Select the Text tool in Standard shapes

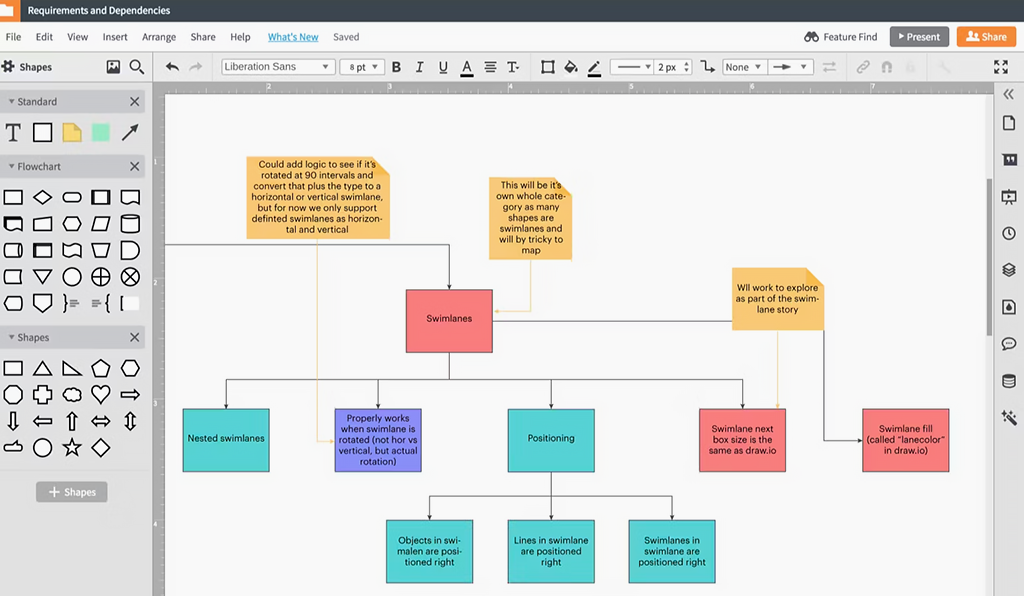click(13, 132)
